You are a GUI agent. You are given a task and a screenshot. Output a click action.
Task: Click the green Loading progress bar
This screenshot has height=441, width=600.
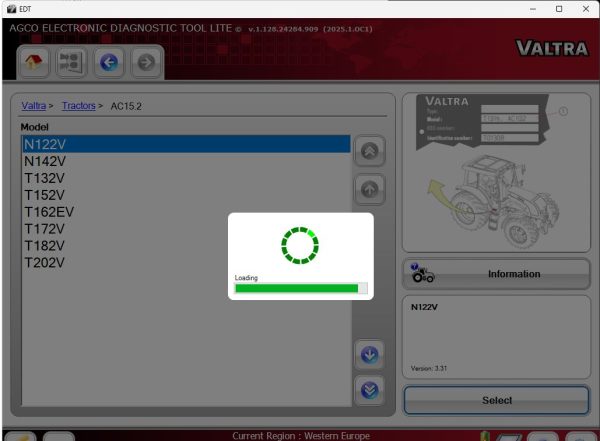[x=301, y=288]
